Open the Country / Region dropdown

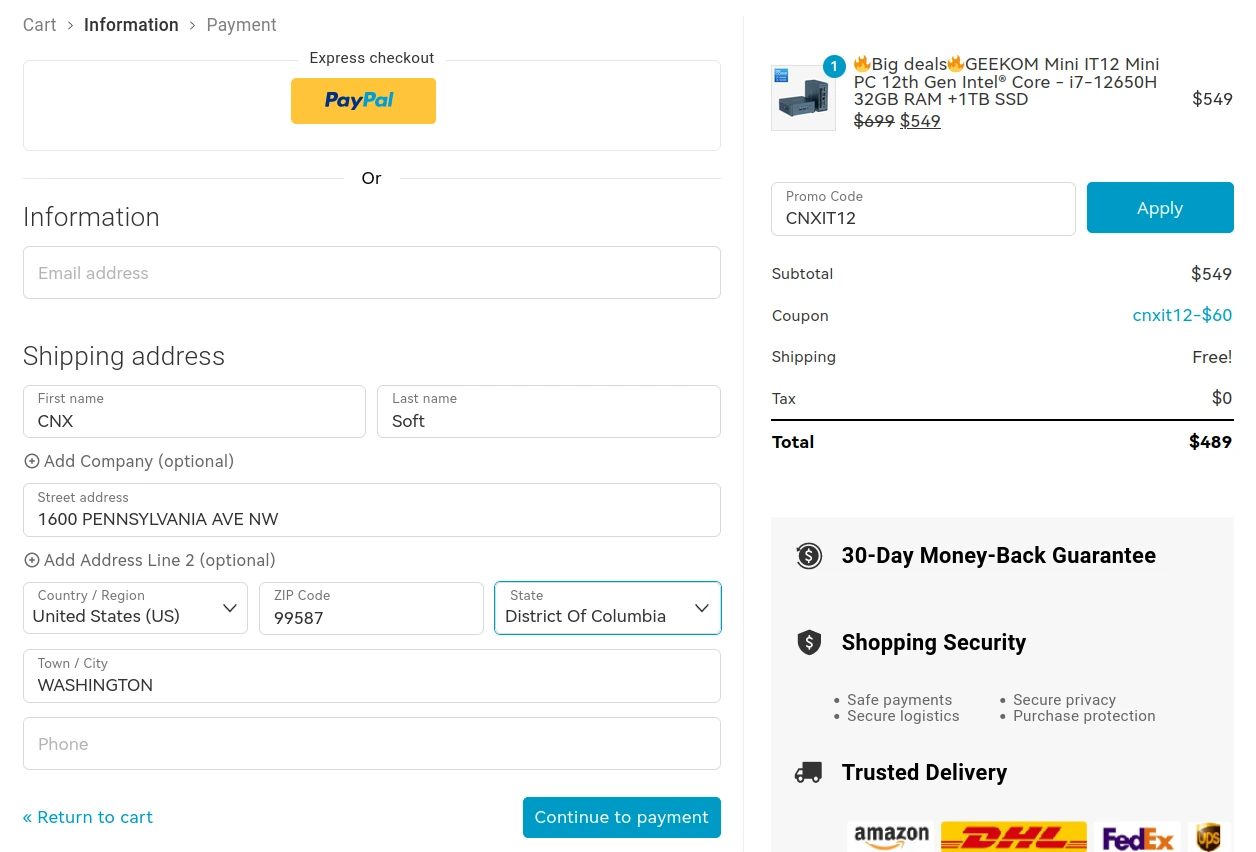135,608
